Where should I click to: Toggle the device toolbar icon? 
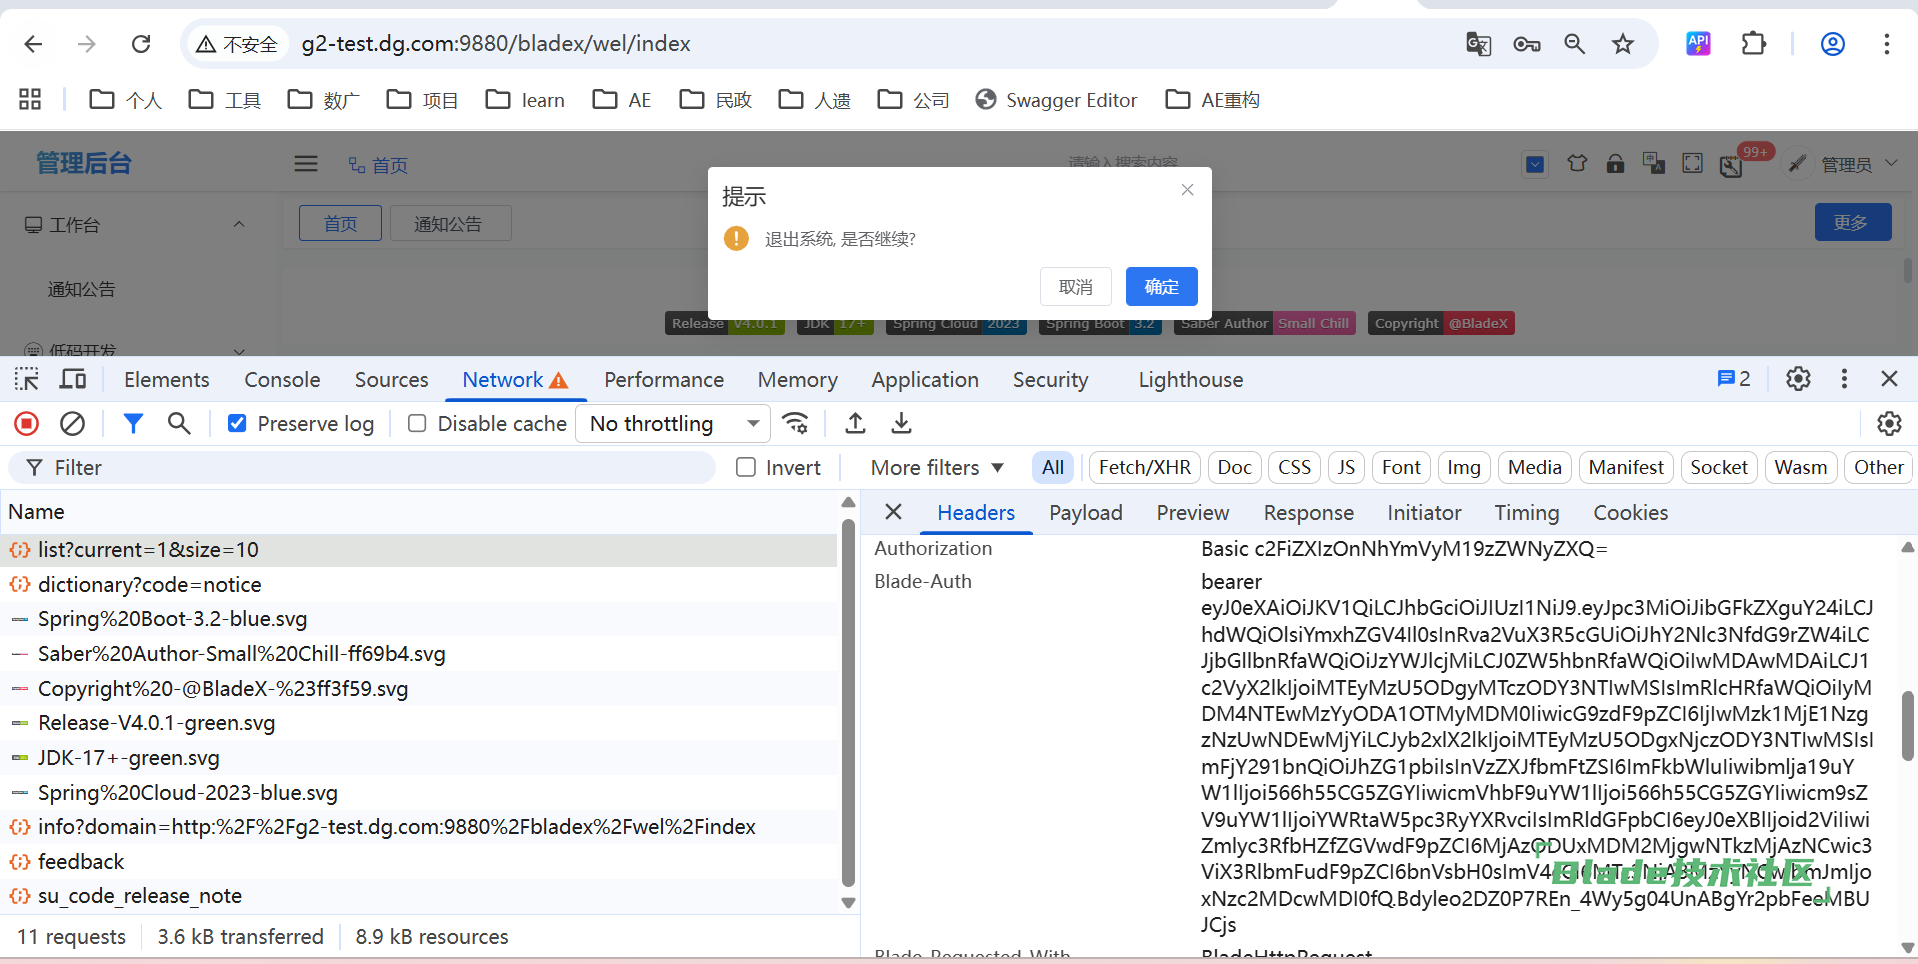[x=73, y=380]
